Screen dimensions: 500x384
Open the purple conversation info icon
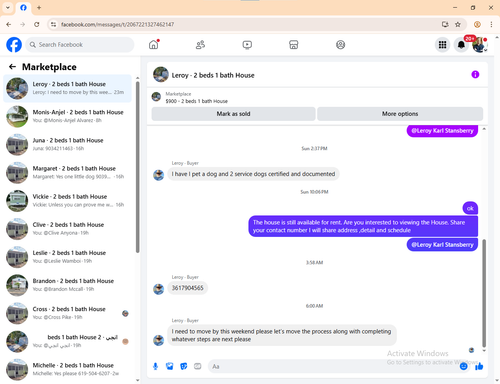tap(475, 74)
